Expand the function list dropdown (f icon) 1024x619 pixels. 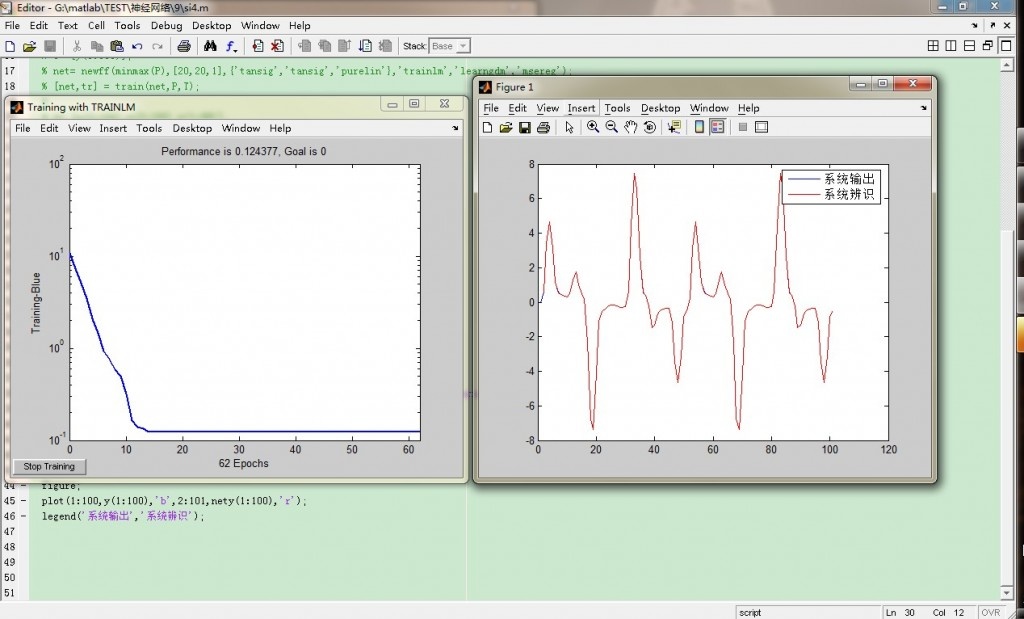232,46
